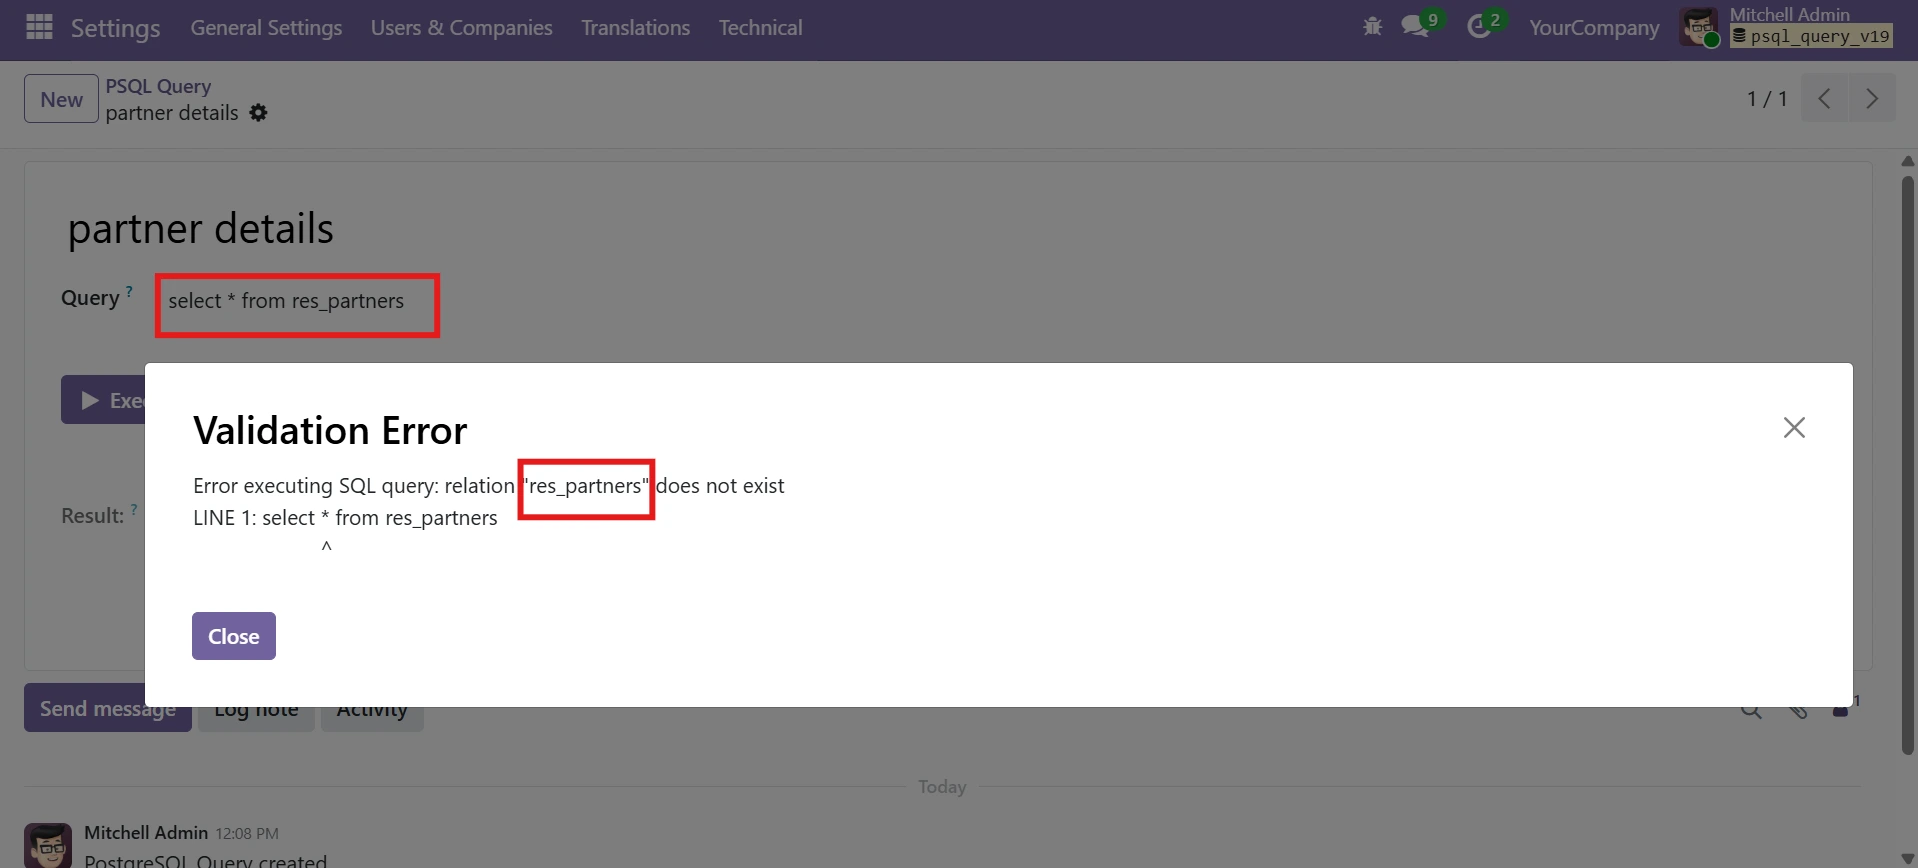Open Users & Companies menu
This screenshot has height=868, width=1918.
coord(461,28)
